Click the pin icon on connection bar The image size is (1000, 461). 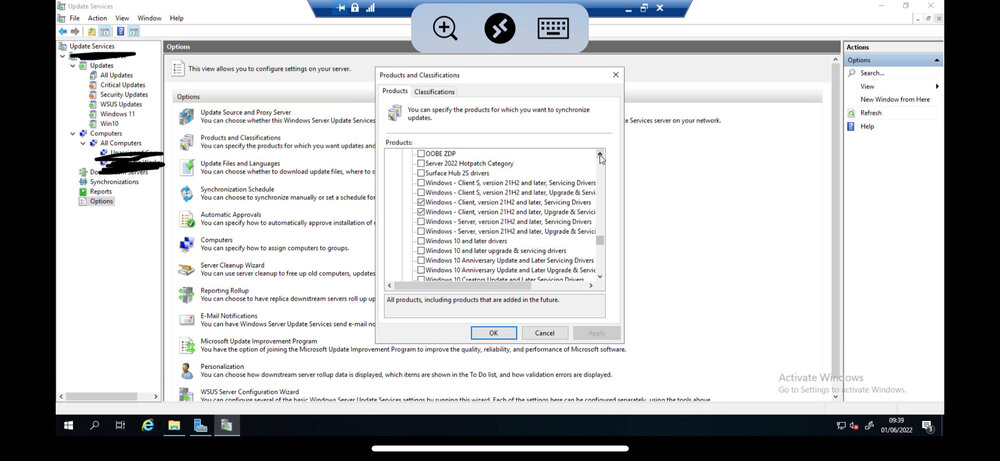coord(341,8)
